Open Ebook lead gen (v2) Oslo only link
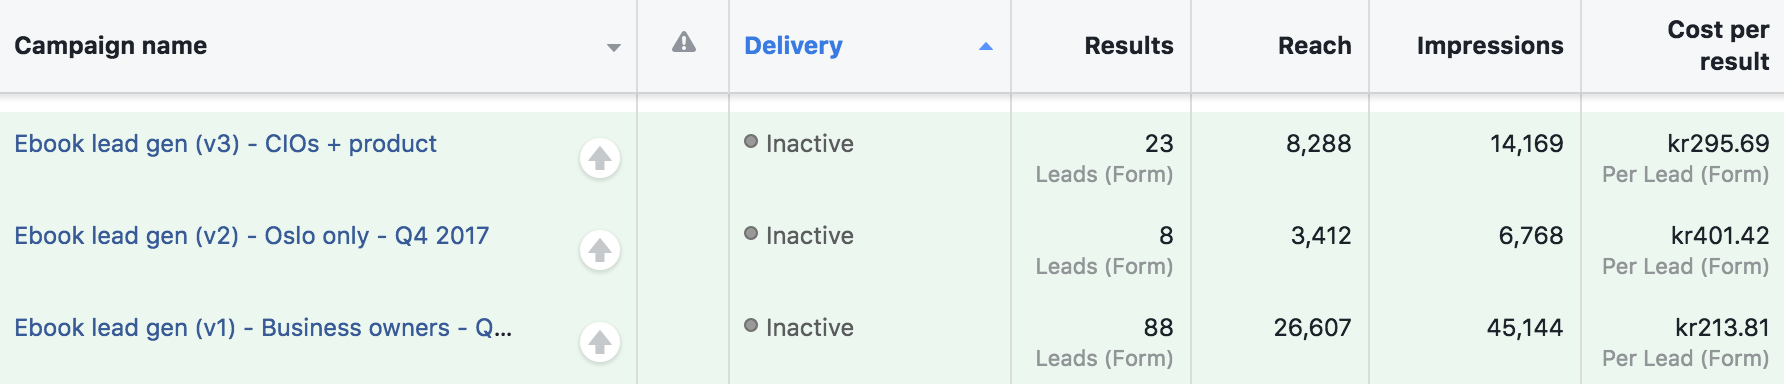 [x=251, y=236]
